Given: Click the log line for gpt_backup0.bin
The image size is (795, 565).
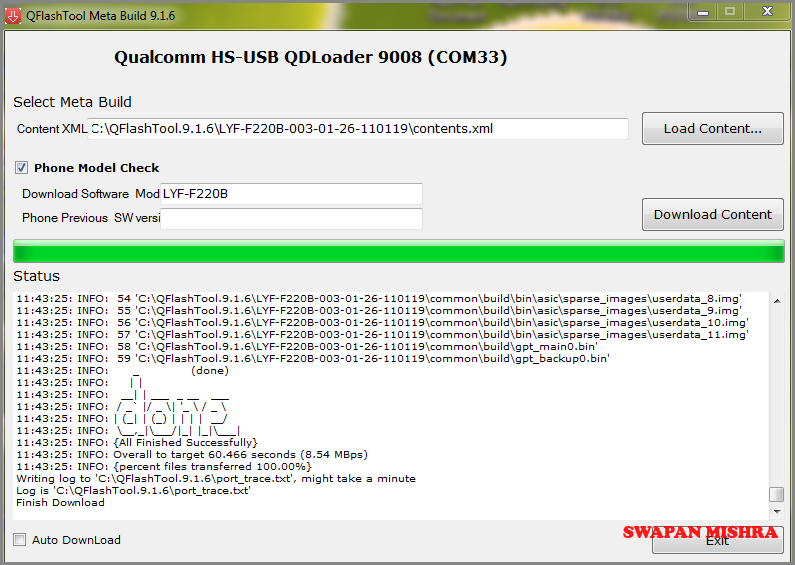Looking at the screenshot, I should click(x=313, y=359).
